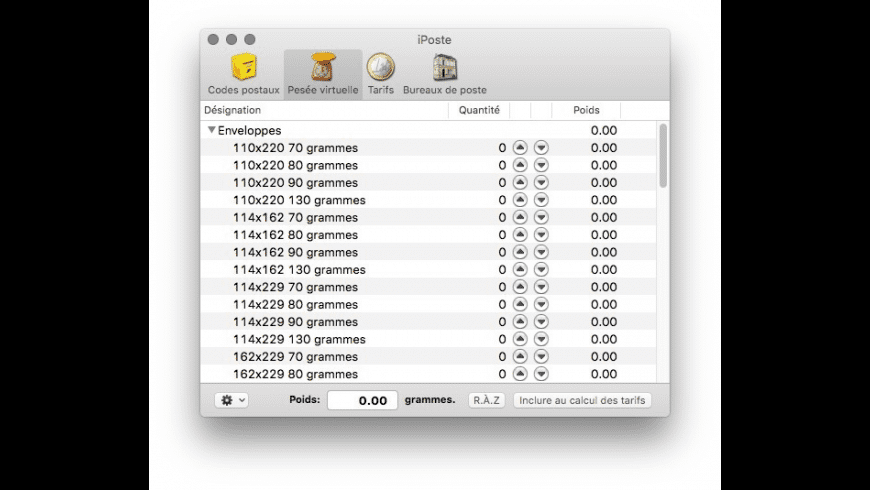Decrease quantity for 114x229 70 grammes

click(541, 286)
